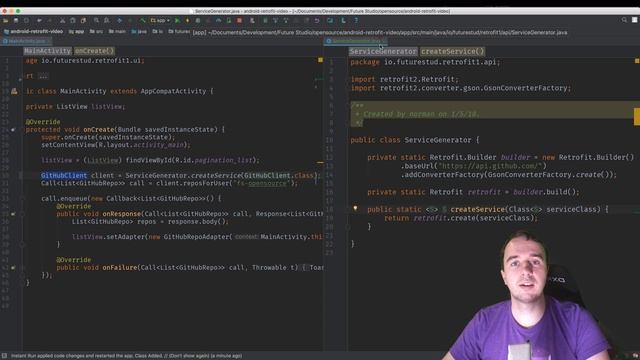Click the yellow inspection marker in left editor
Viewport: 640px width, 360px height.
tap(320, 60)
